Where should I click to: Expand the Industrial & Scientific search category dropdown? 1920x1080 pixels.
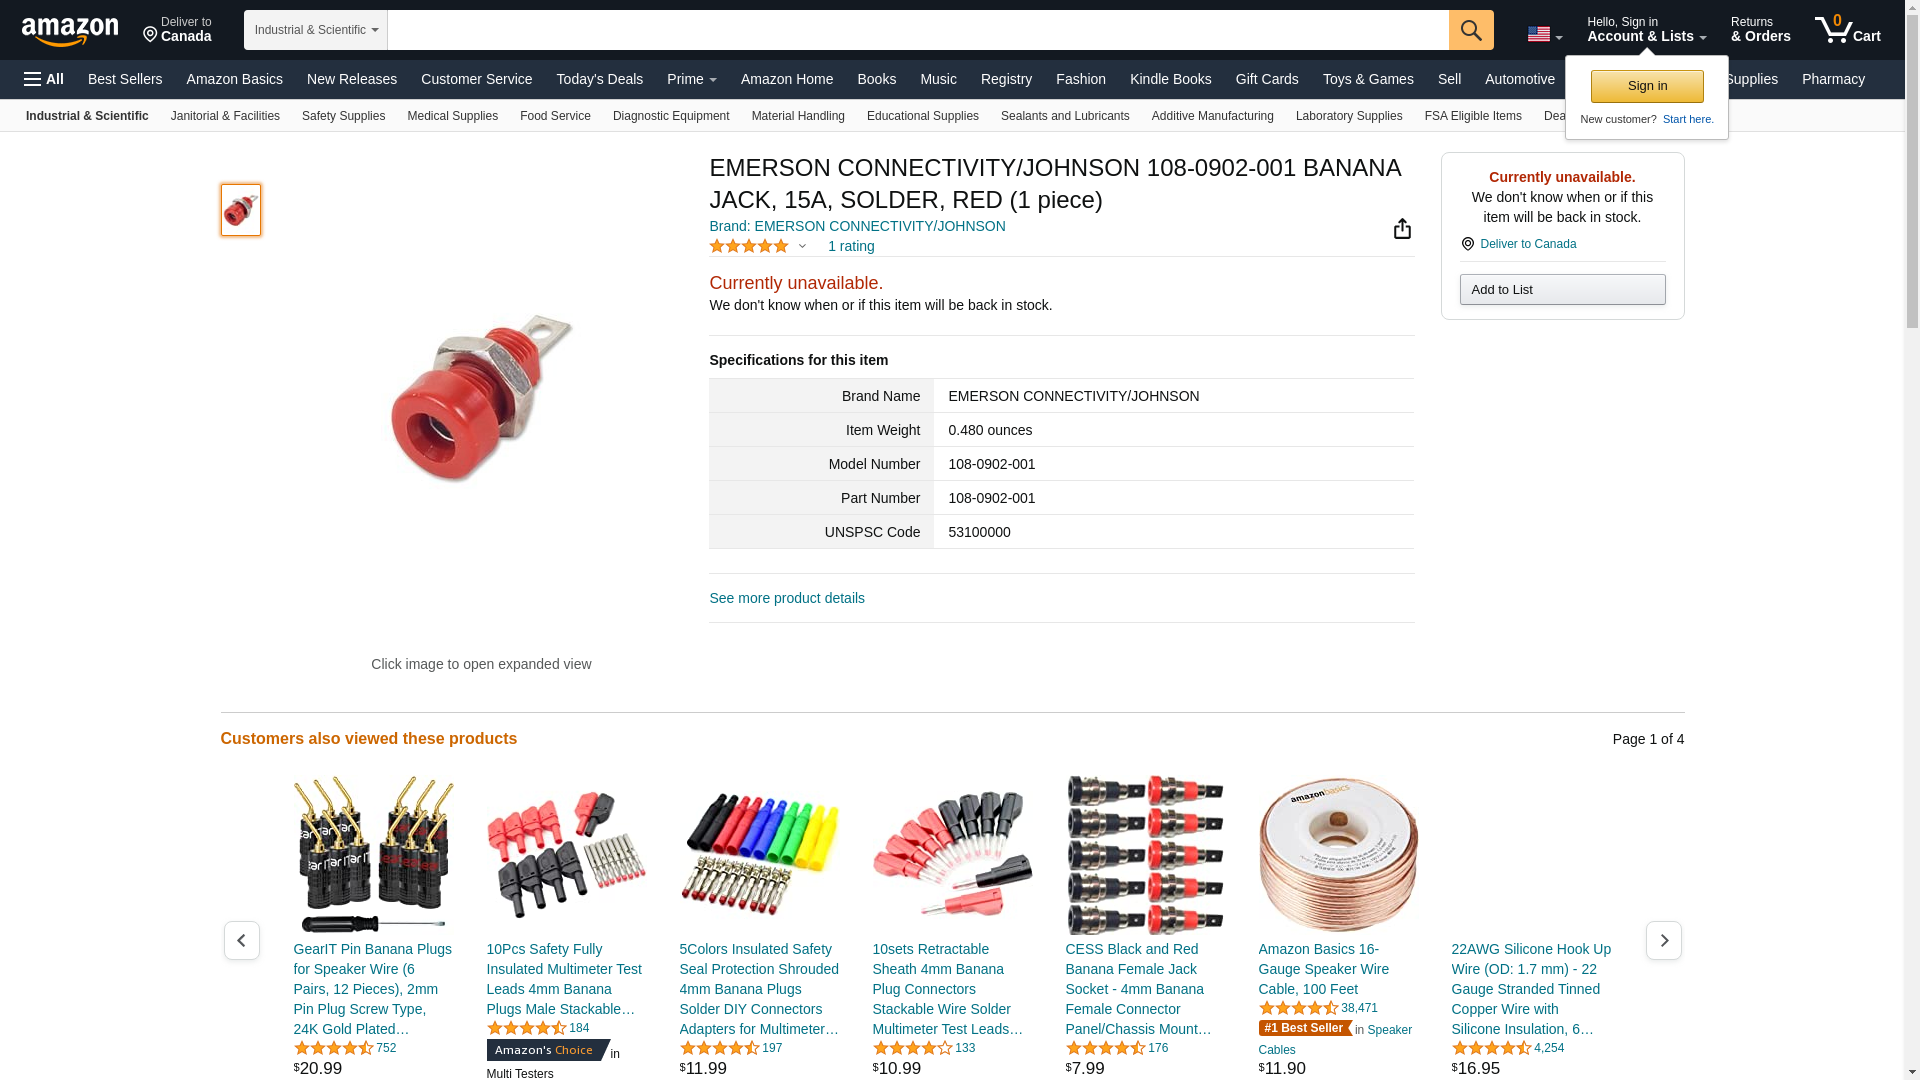(316, 30)
